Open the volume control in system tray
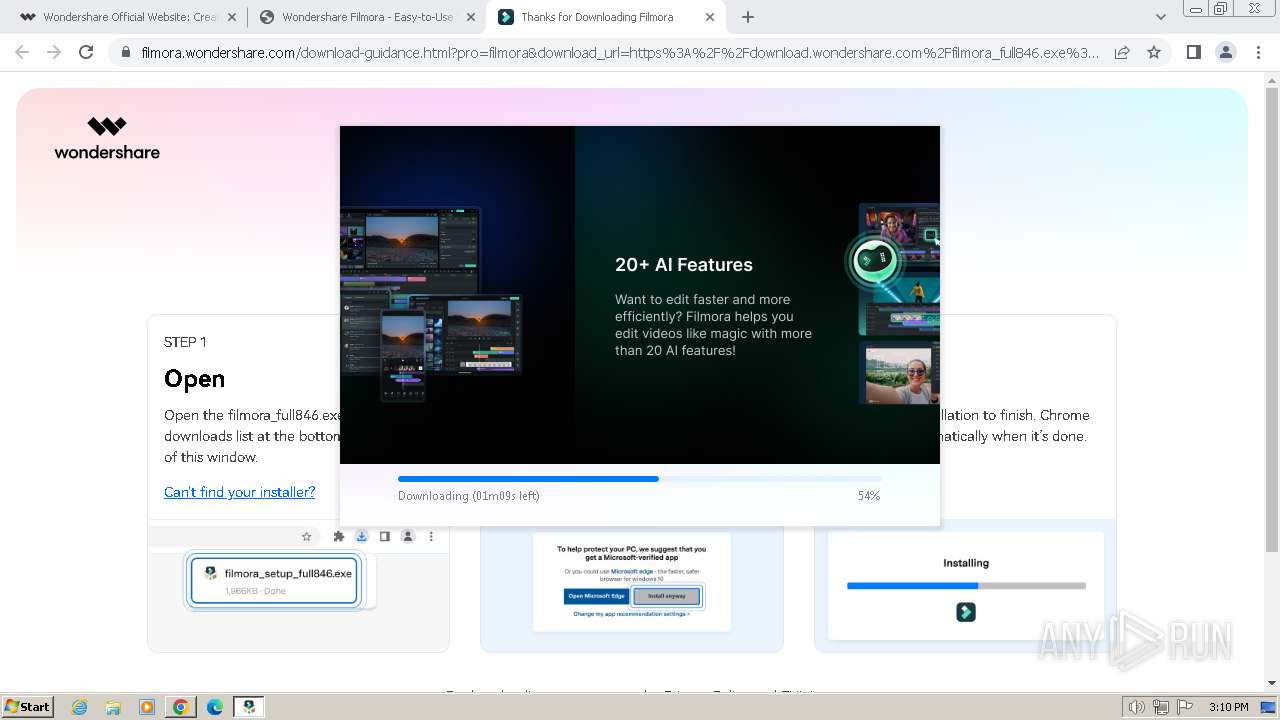Image resolution: width=1280 pixels, height=720 pixels. pyautogui.click(x=1137, y=707)
